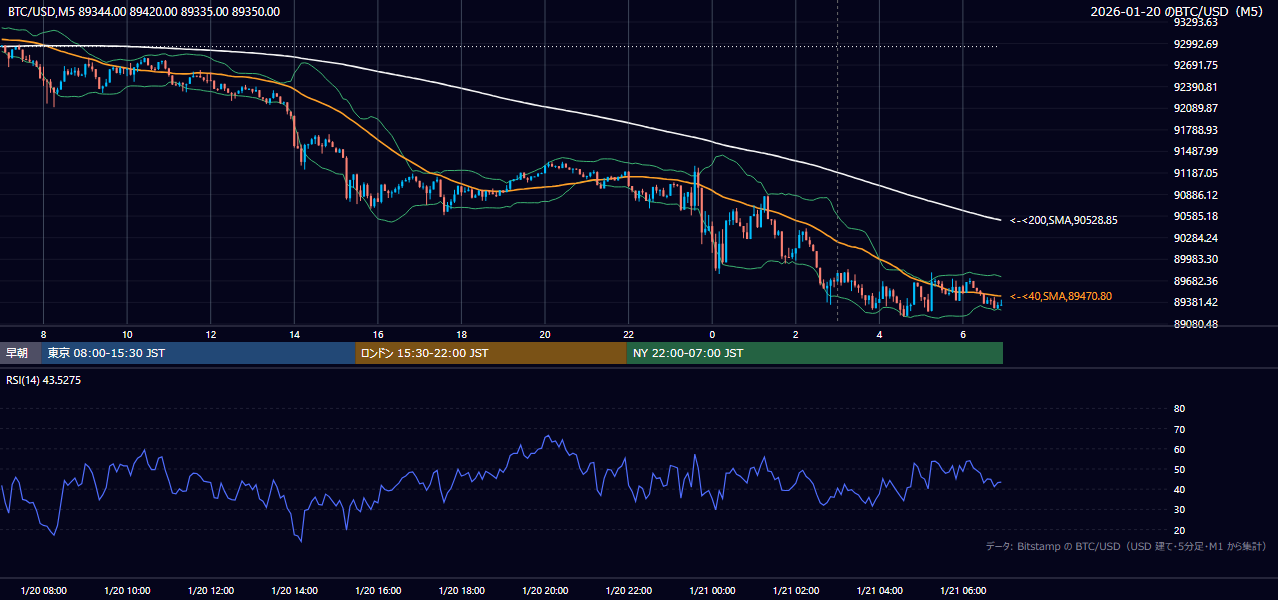Click hour tick 18 under the price chart
Image resolution: width=1278 pixels, height=600 pixels.
pyautogui.click(x=461, y=334)
